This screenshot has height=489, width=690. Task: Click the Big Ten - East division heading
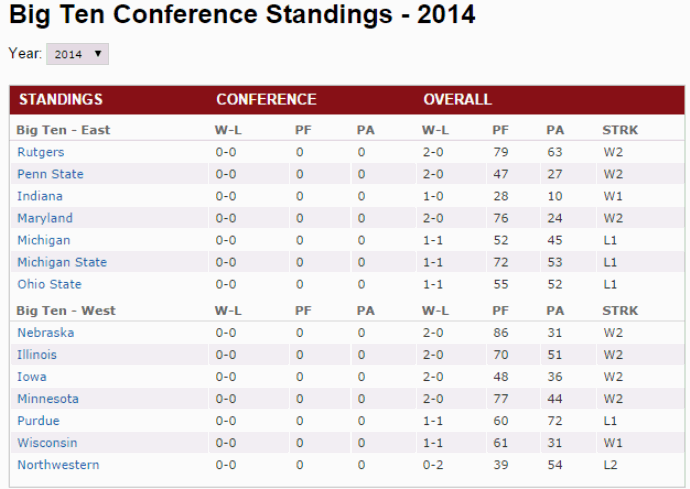point(63,130)
